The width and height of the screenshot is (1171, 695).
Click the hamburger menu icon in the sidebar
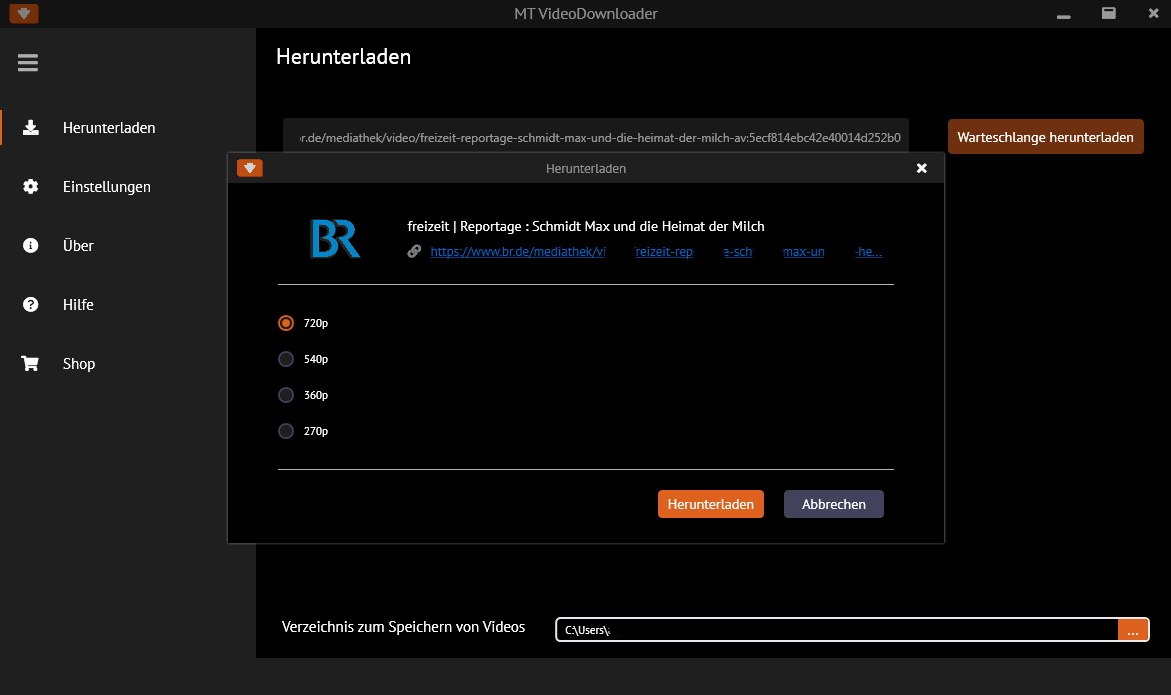coord(28,63)
